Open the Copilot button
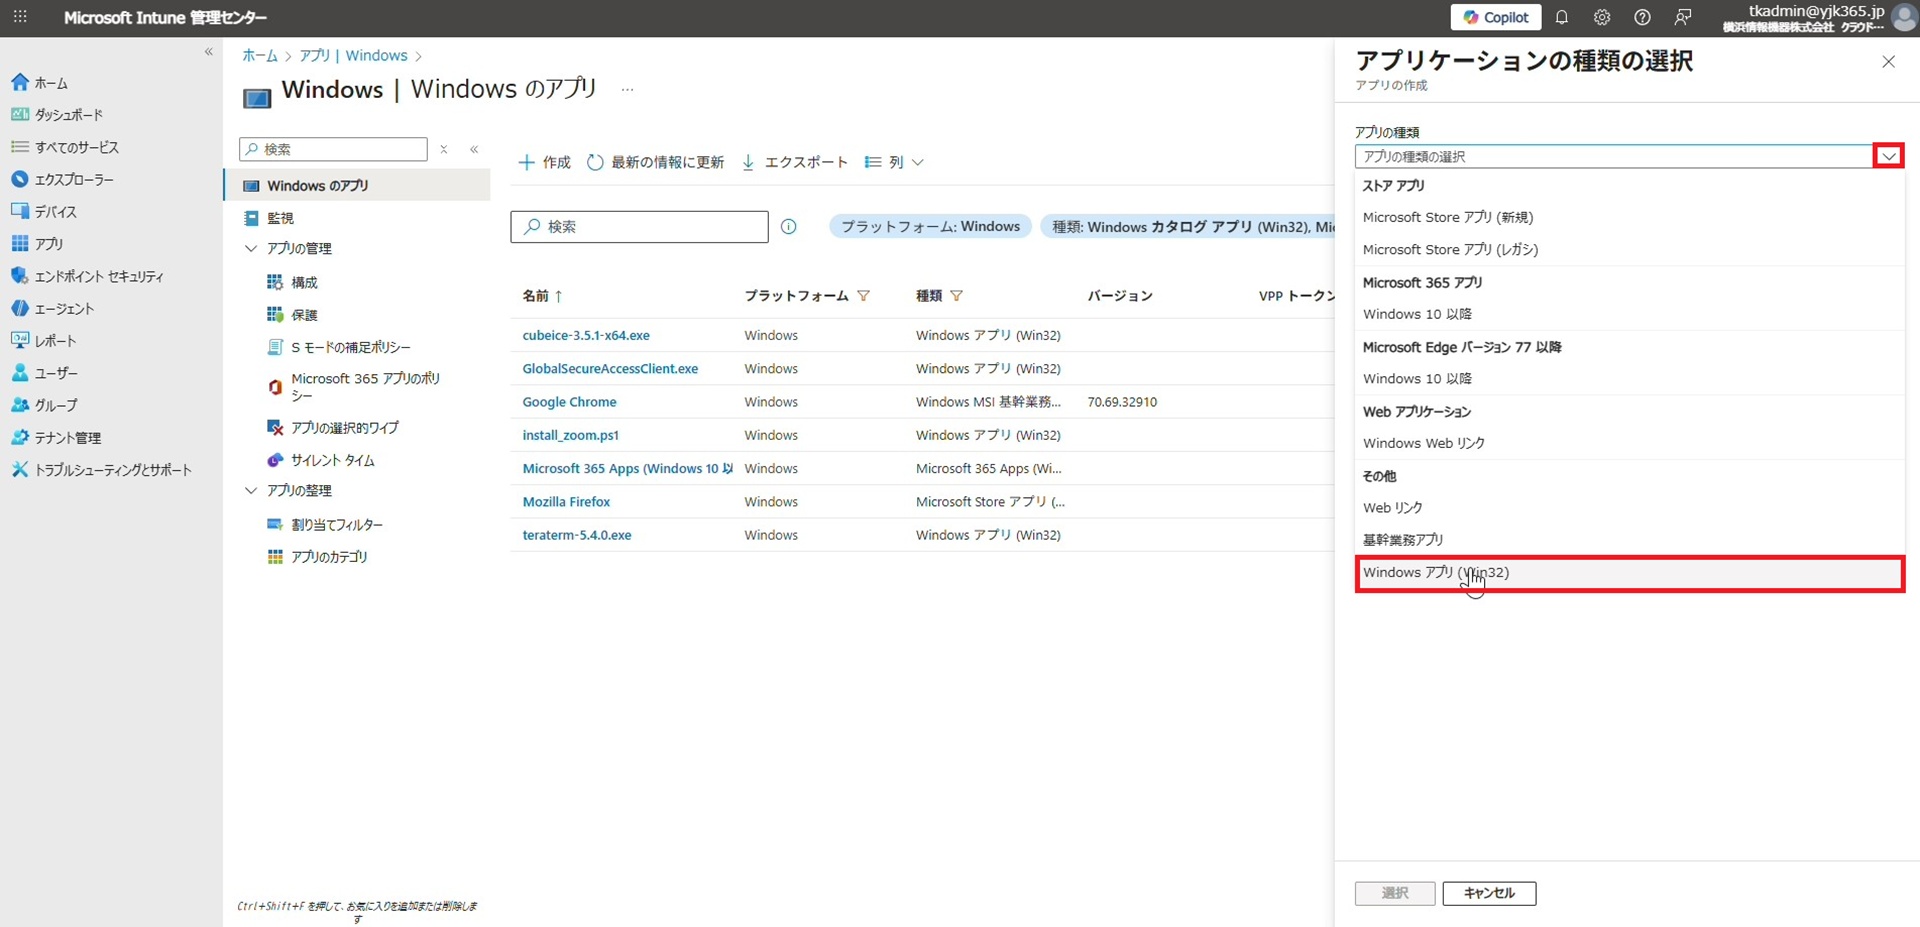 pyautogui.click(x=1495, y=18)
